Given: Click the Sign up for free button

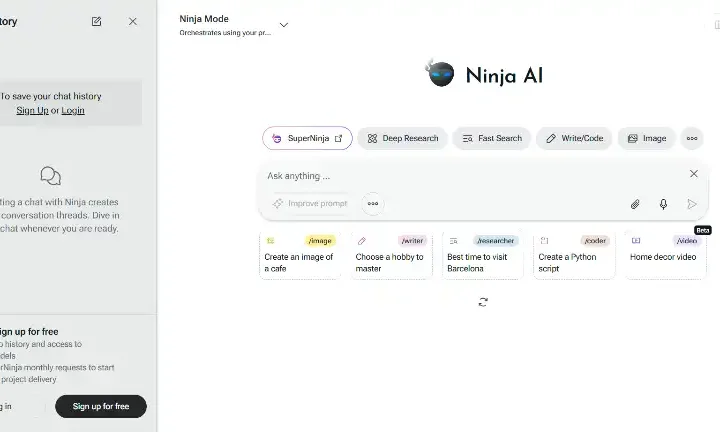Looking at the screenshot, I should (101, 406).
